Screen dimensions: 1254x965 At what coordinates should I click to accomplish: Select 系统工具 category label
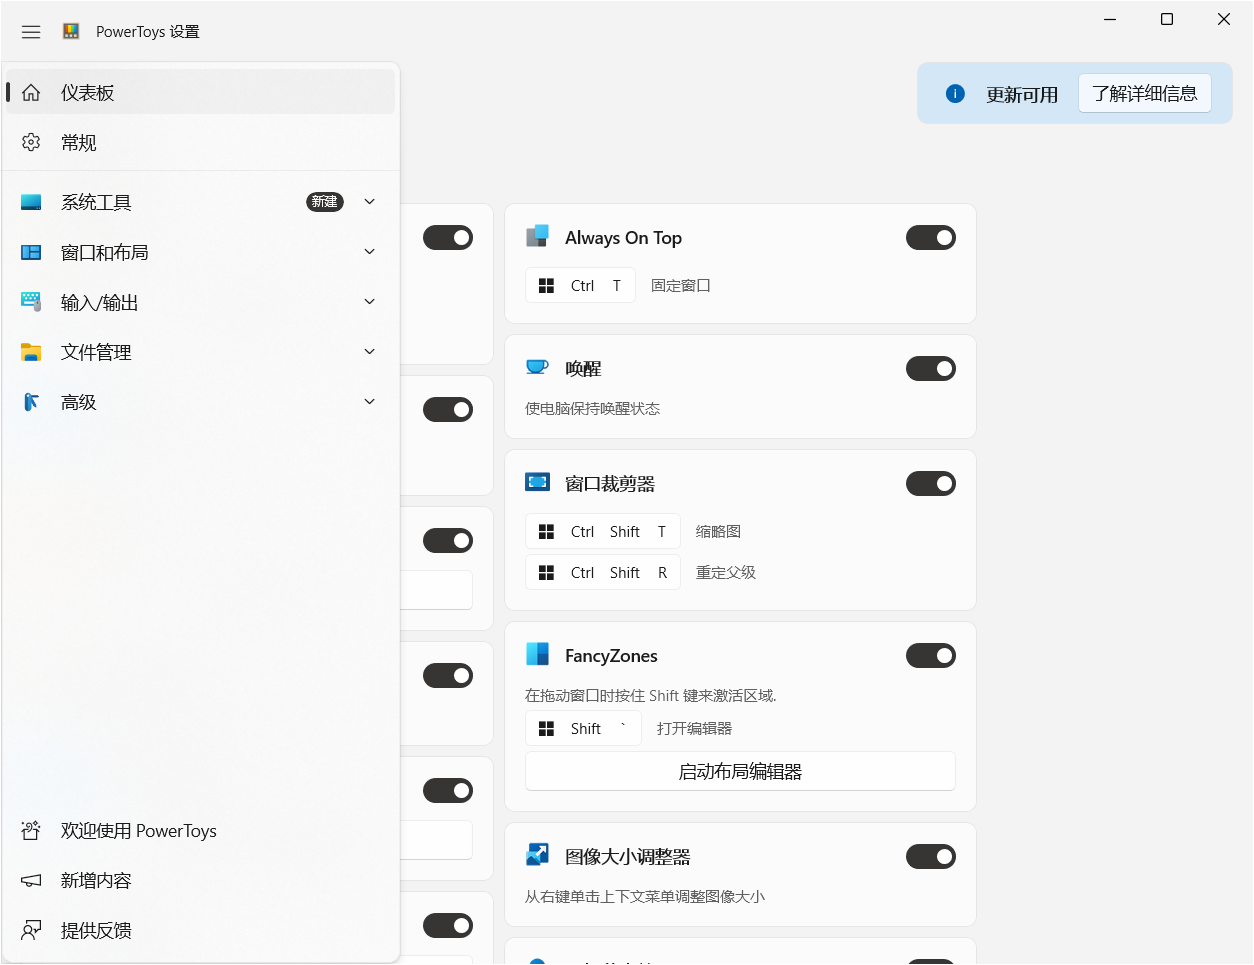click(x=96, y=203)
